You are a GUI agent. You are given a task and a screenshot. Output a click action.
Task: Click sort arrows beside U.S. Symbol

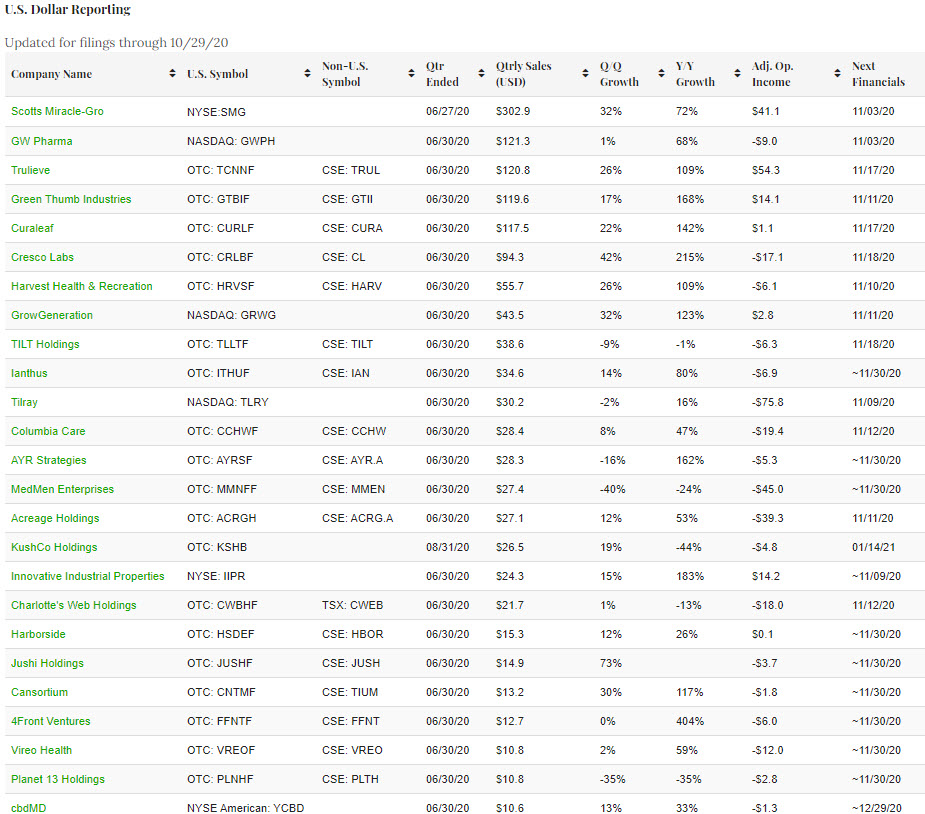(x=307, y=74)
